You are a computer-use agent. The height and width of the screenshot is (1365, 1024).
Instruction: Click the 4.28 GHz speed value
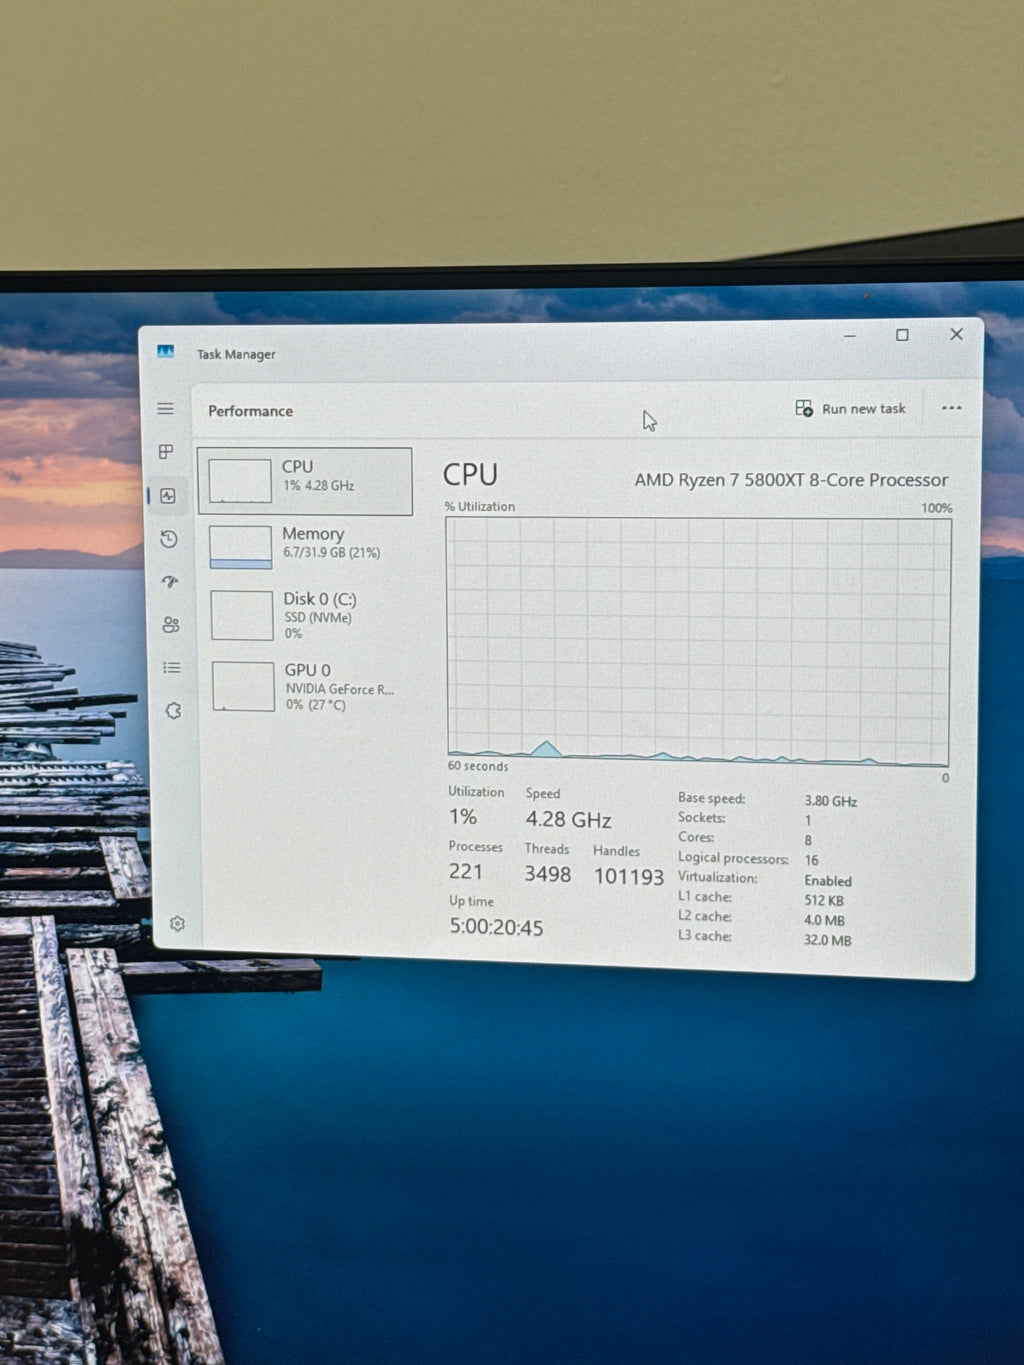tap(568, 819)
